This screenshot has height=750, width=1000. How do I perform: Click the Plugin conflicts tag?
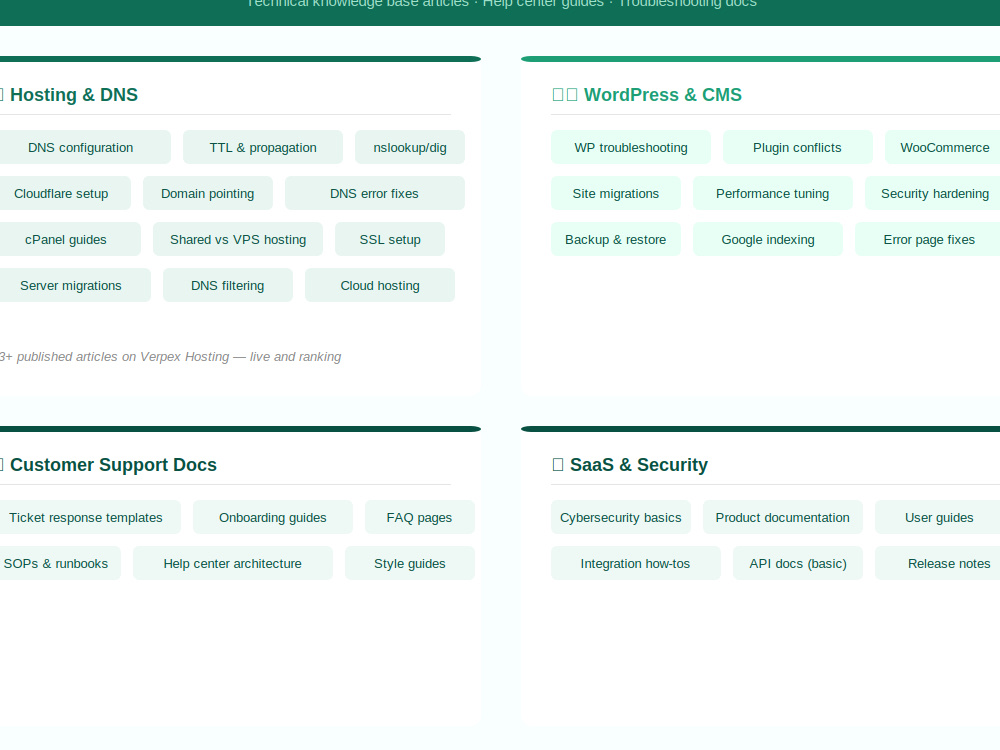tap(797, 147)
